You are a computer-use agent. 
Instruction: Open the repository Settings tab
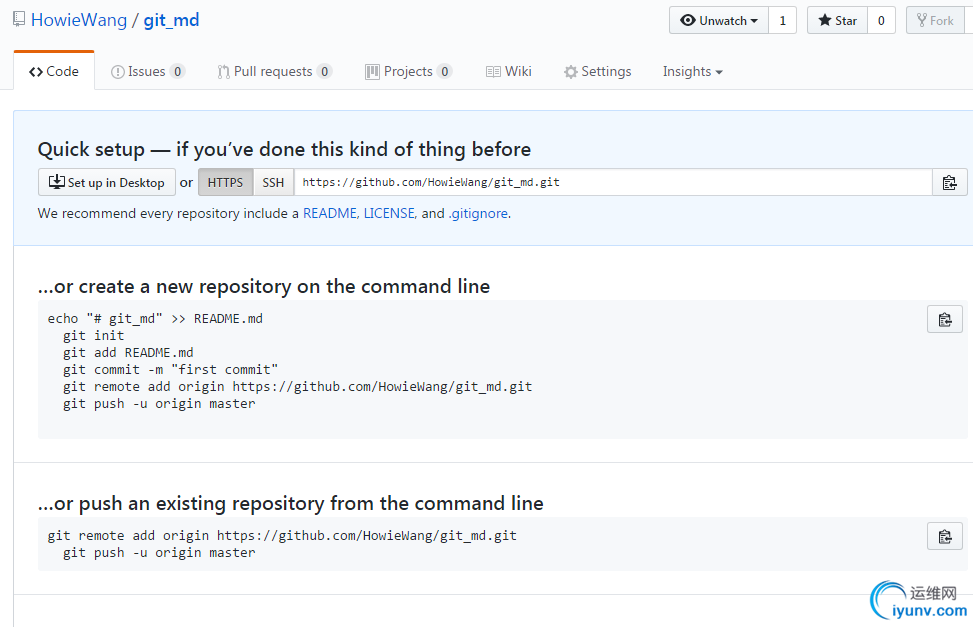(598, 71)
